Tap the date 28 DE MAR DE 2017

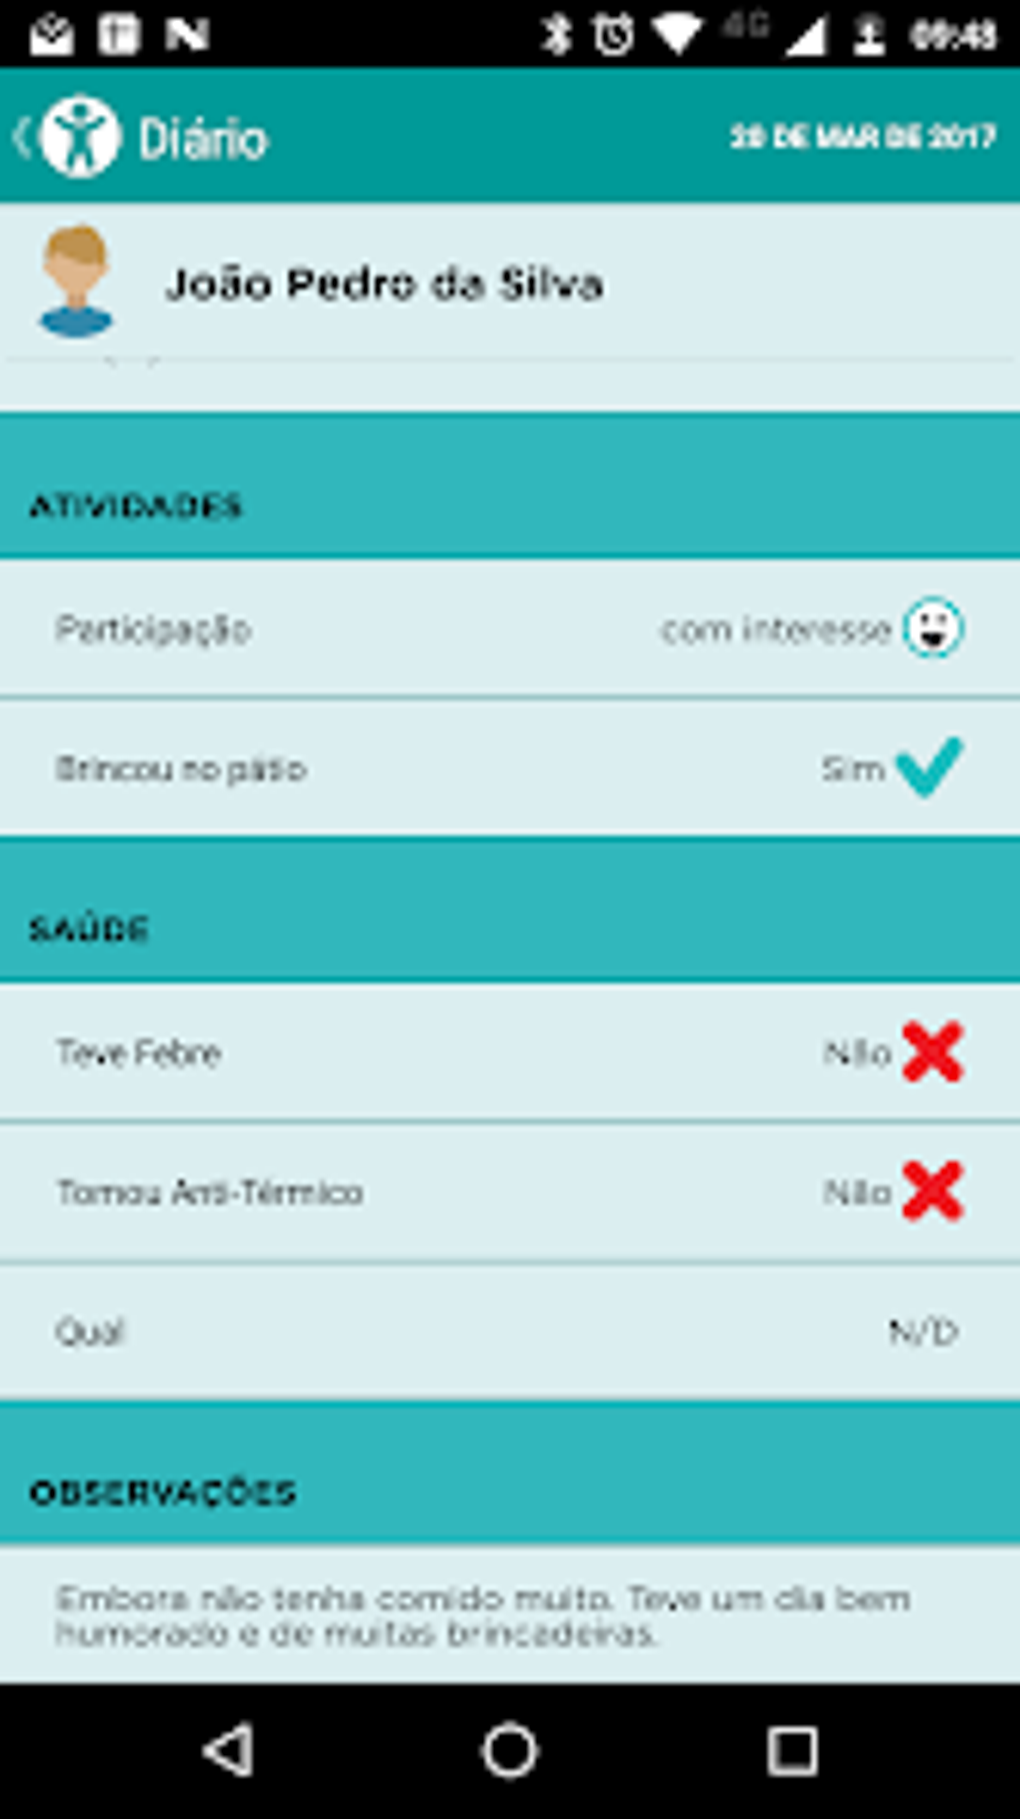[862, 137]
